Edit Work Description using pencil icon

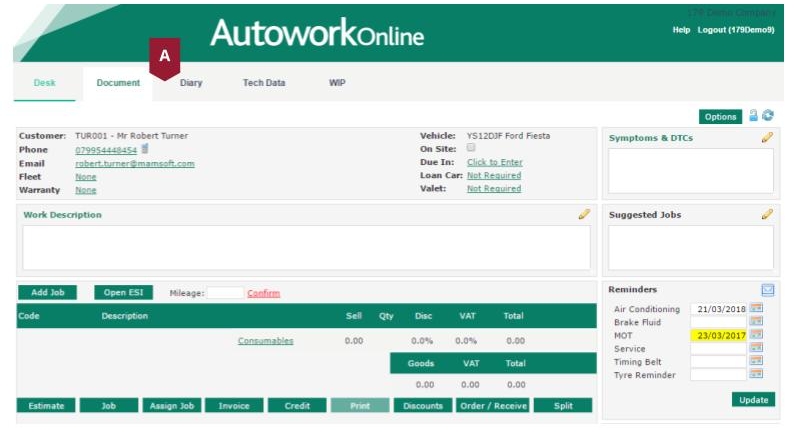584,214
